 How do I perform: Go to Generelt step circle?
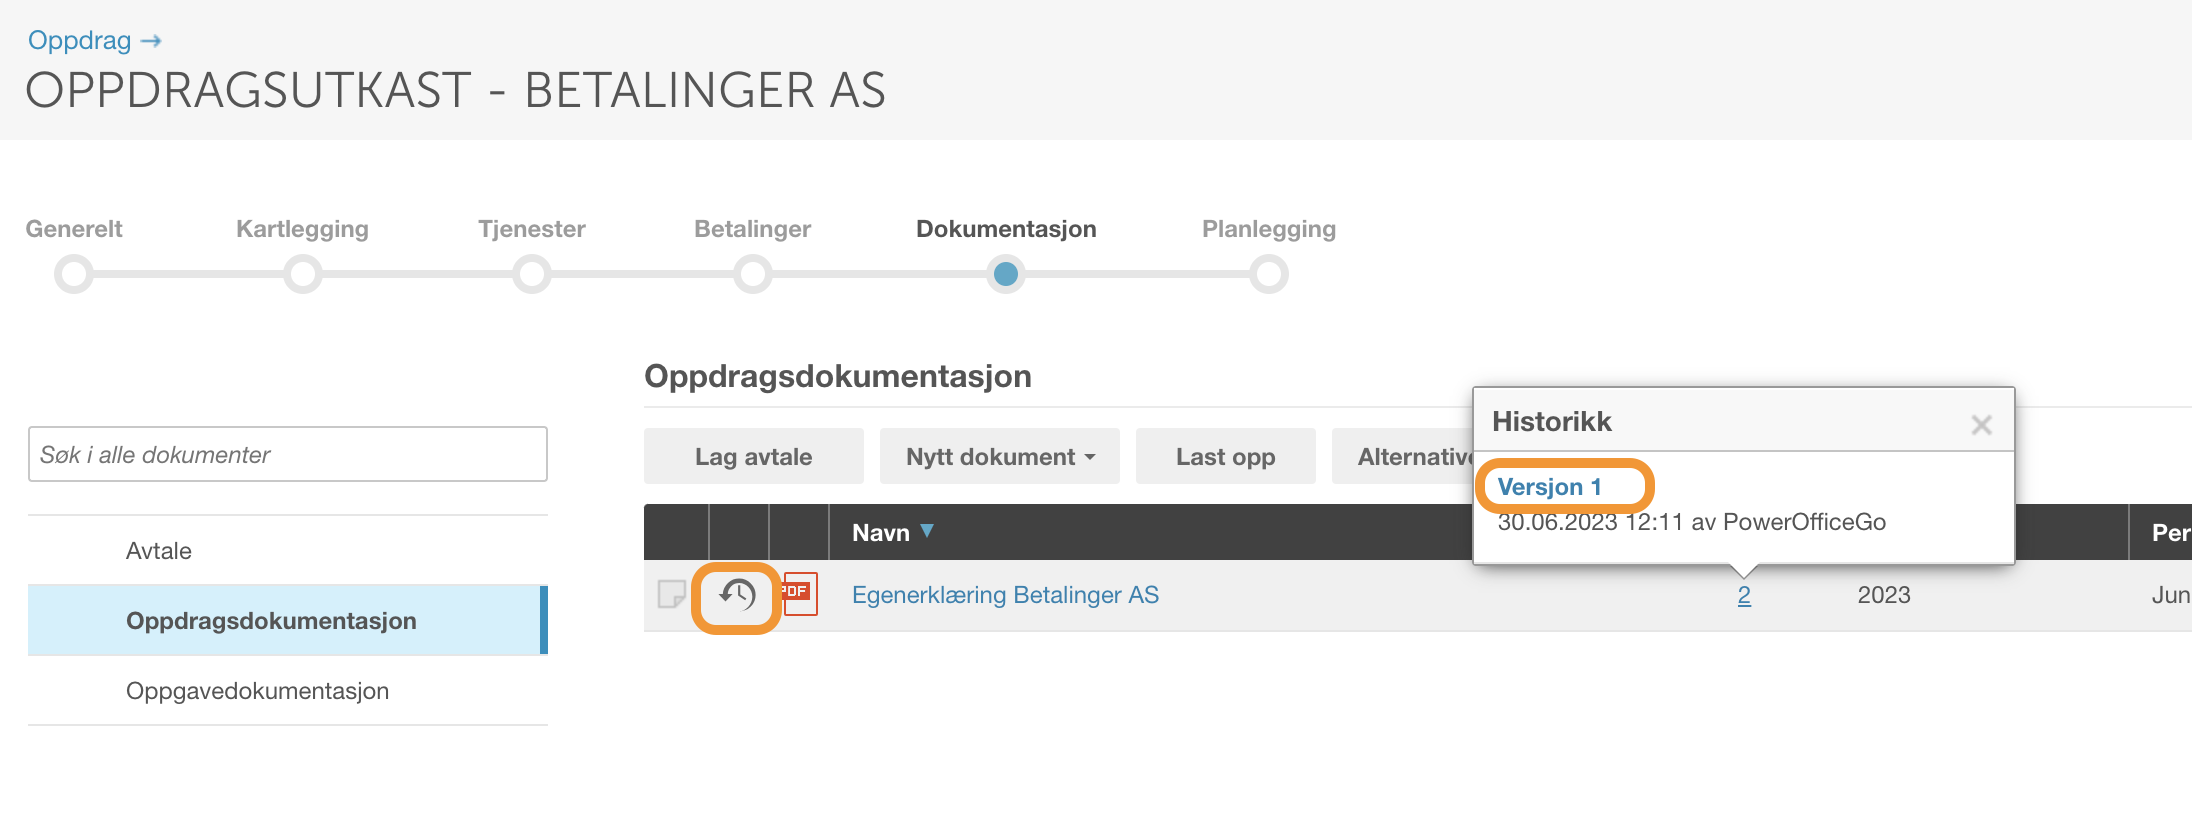(x=74, y=274)
